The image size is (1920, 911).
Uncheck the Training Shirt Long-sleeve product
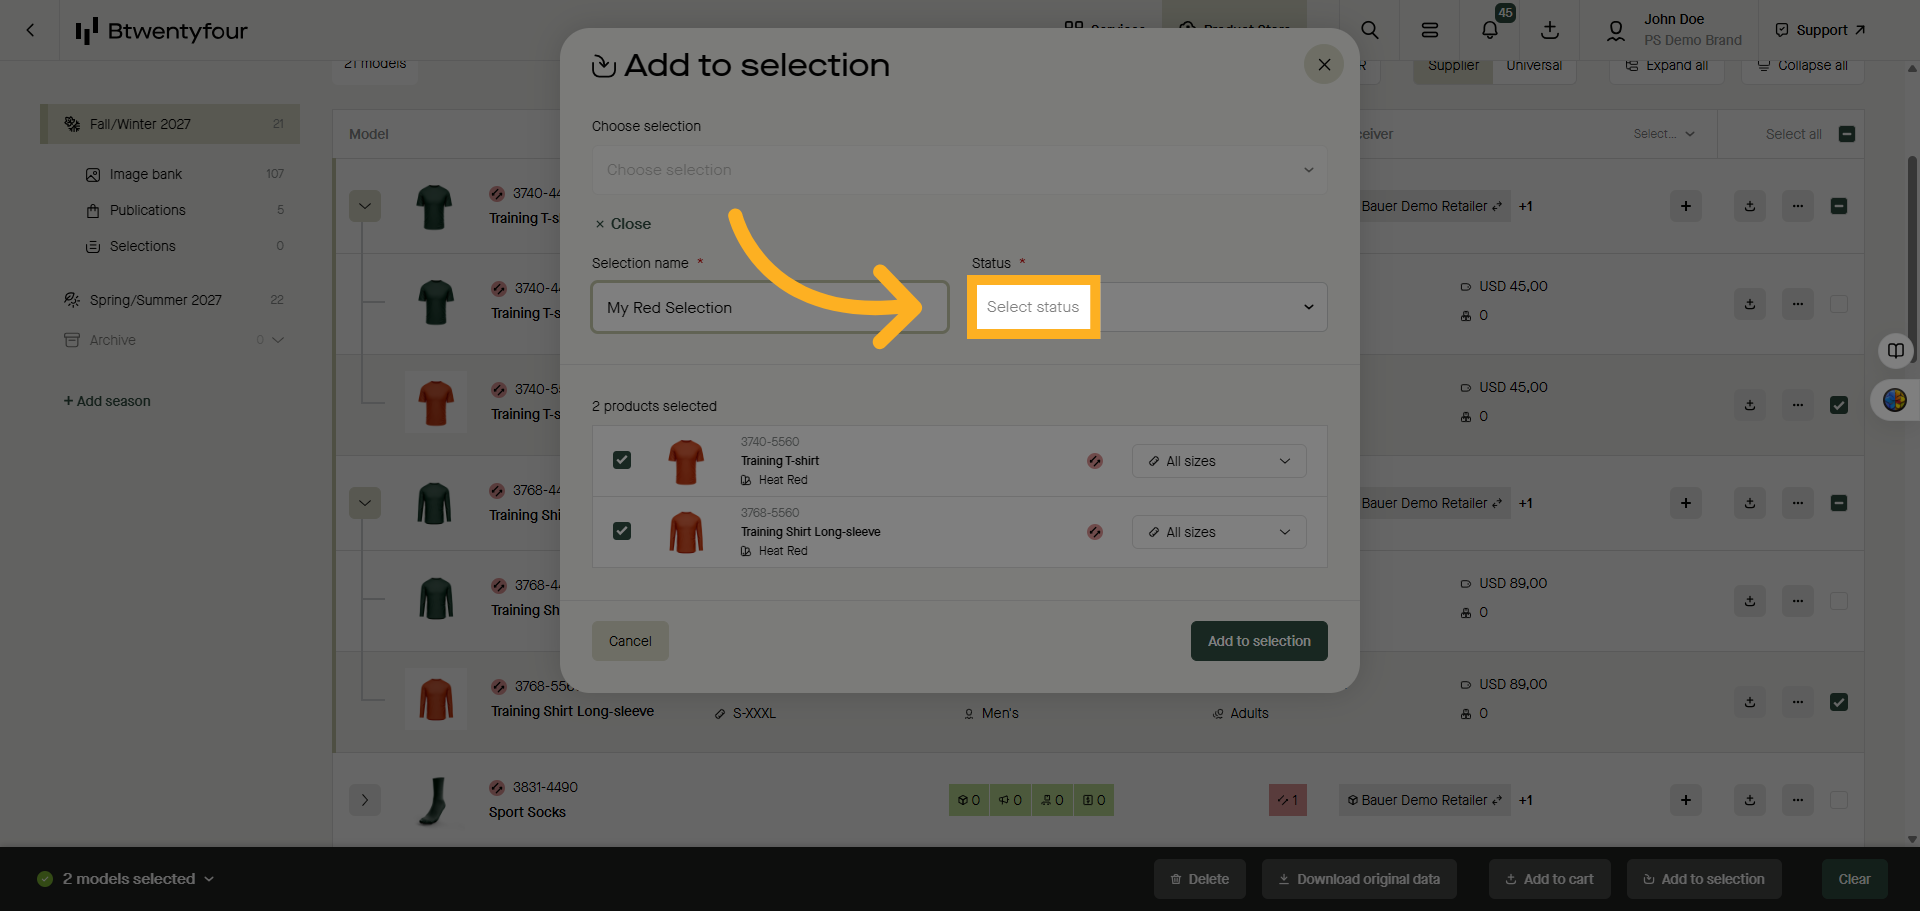click(622, 531)
